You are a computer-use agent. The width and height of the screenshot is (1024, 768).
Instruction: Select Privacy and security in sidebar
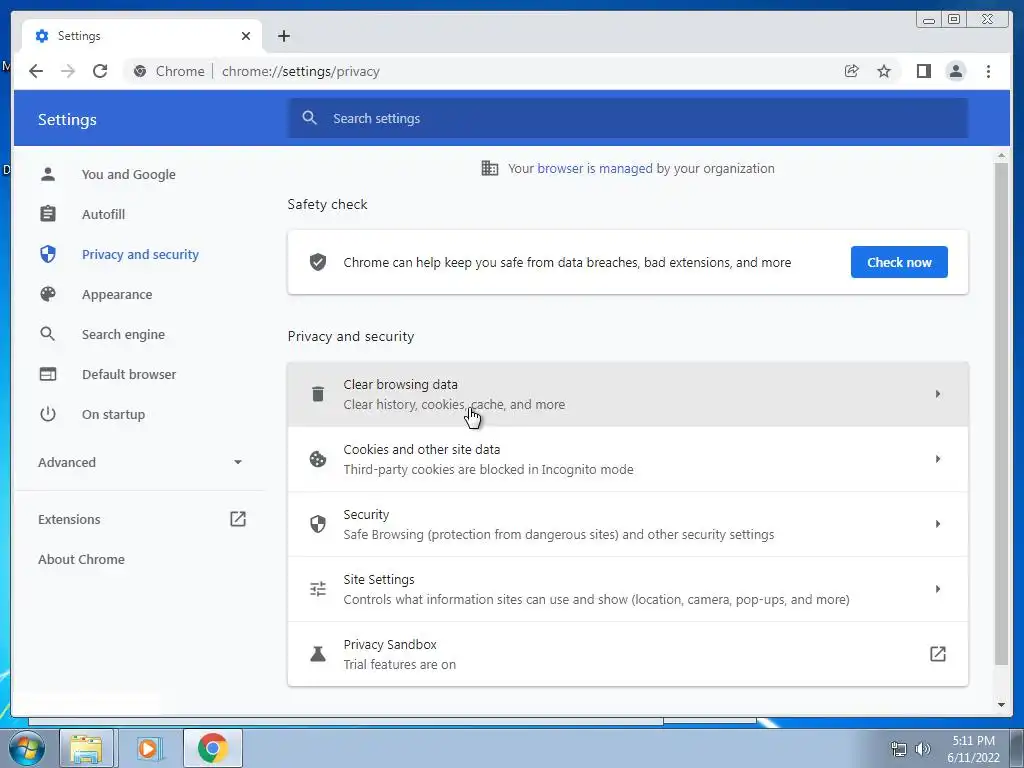tap(140, 255)
